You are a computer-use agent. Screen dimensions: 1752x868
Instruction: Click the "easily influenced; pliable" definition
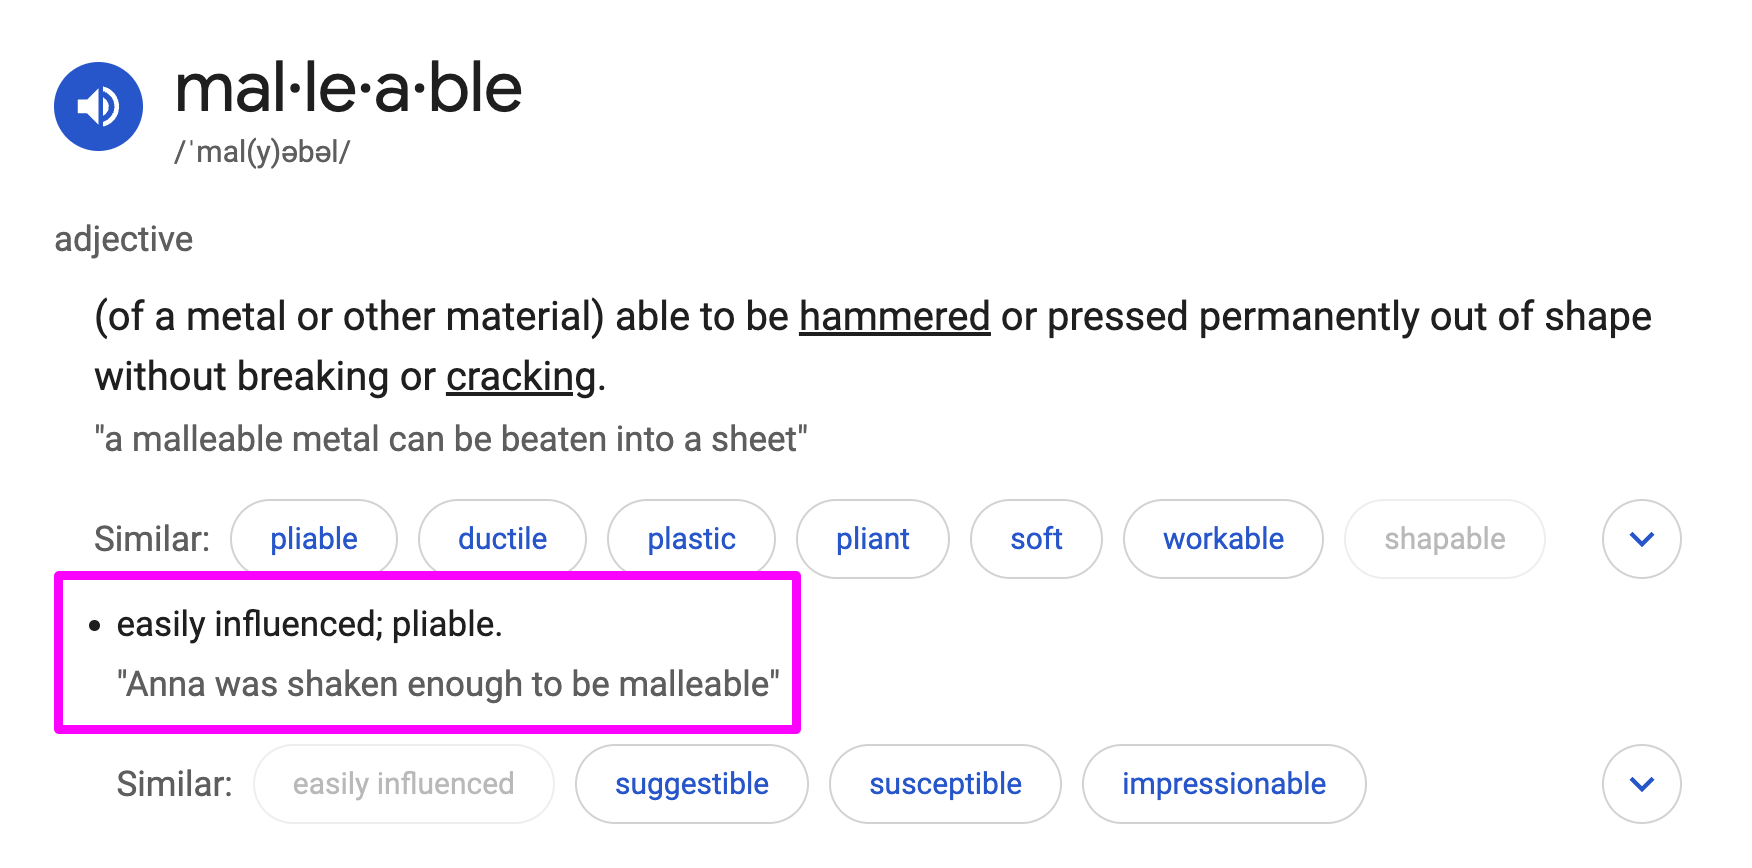point(309,624)
